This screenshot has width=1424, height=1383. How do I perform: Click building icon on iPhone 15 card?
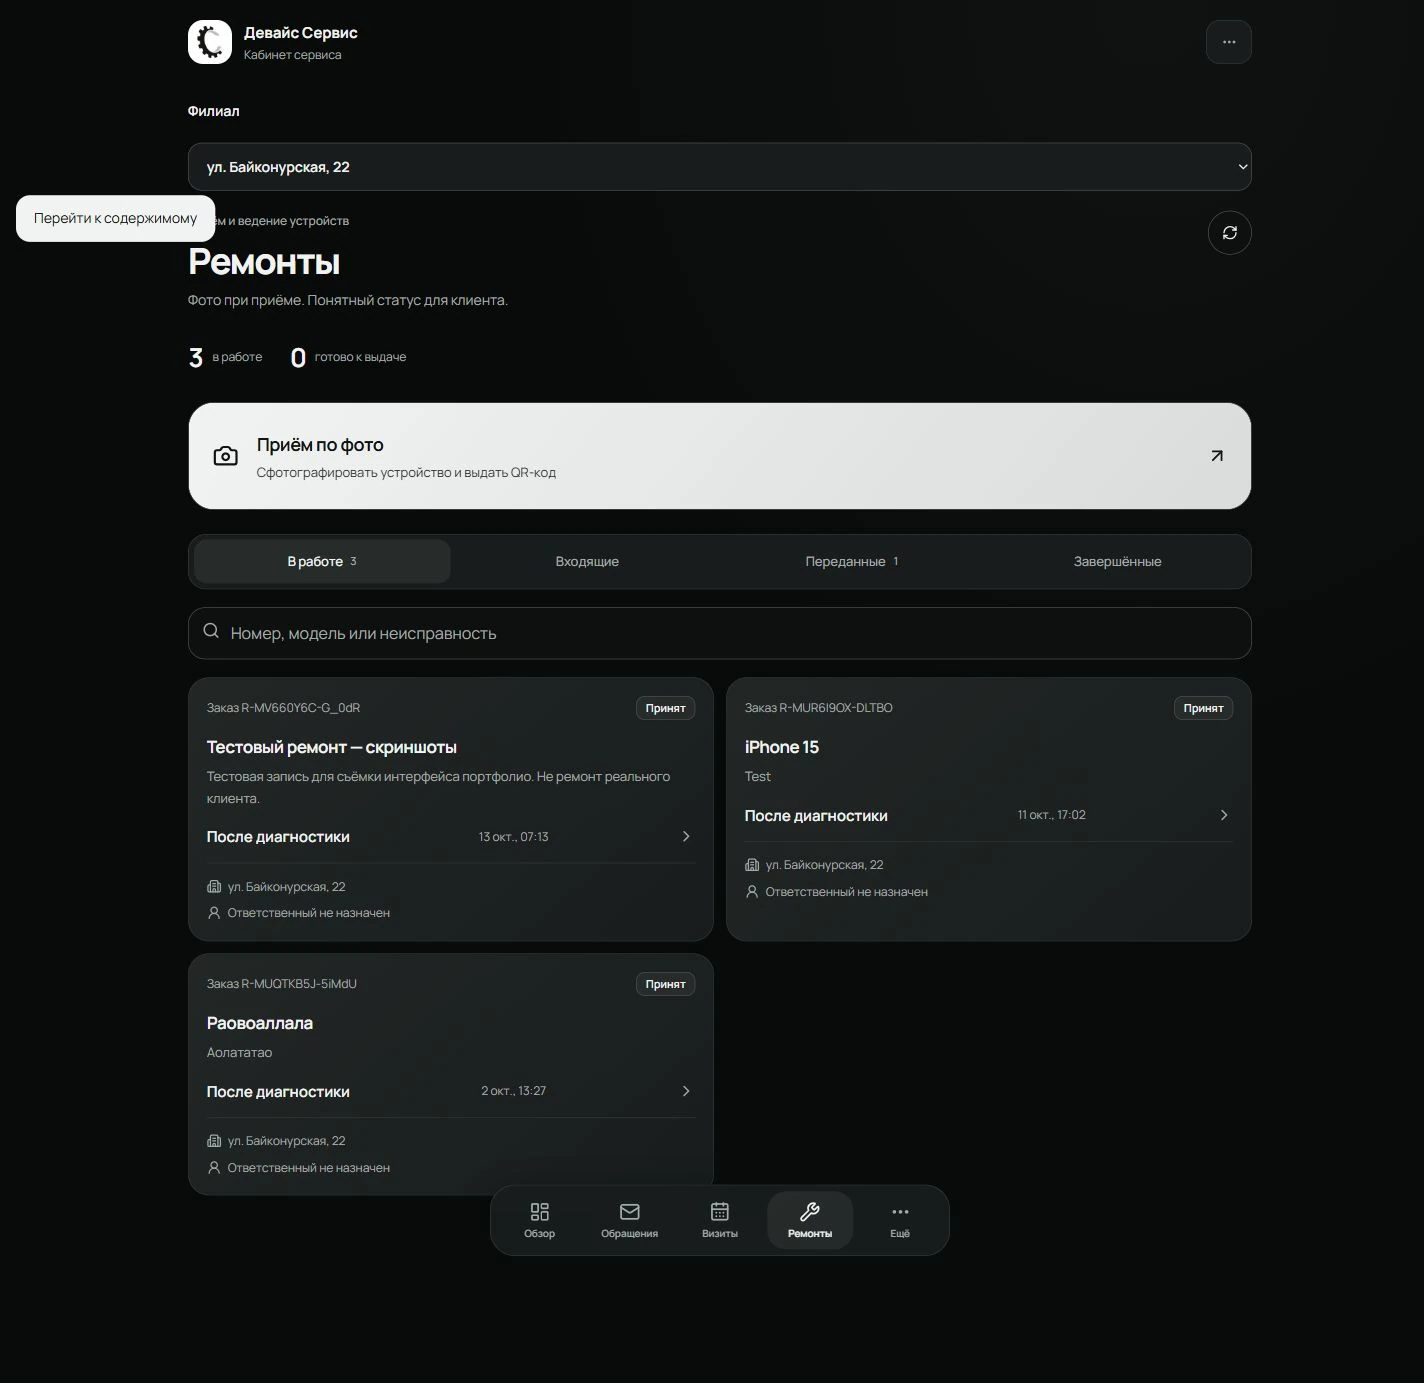(752, 865)
